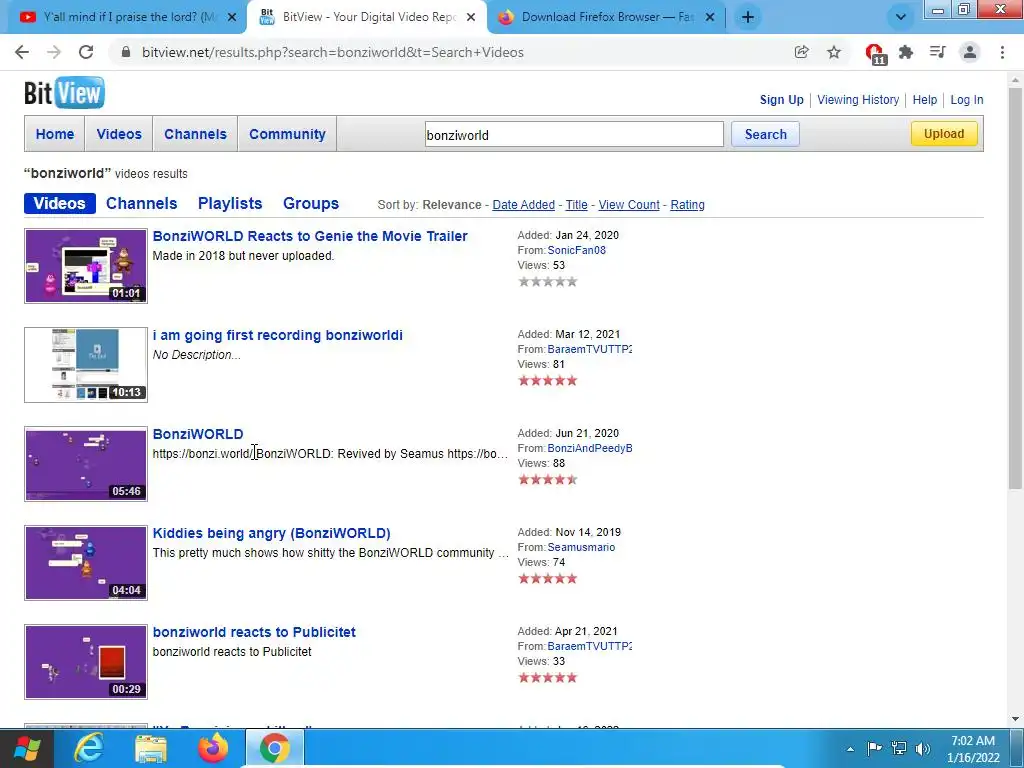1024x768 pixels.
Task: Open the Community navigation item
Action: (287, 134)
